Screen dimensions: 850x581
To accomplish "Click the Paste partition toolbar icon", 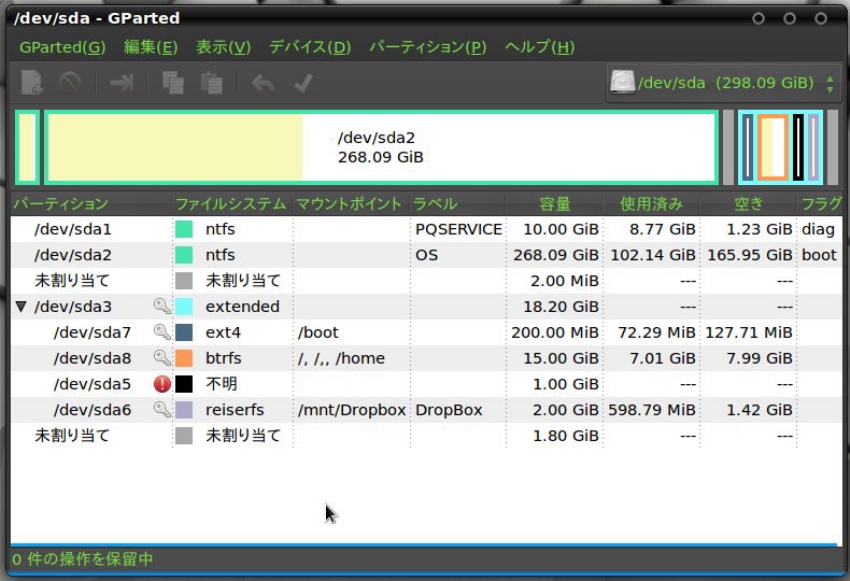I will coord(211,83).
